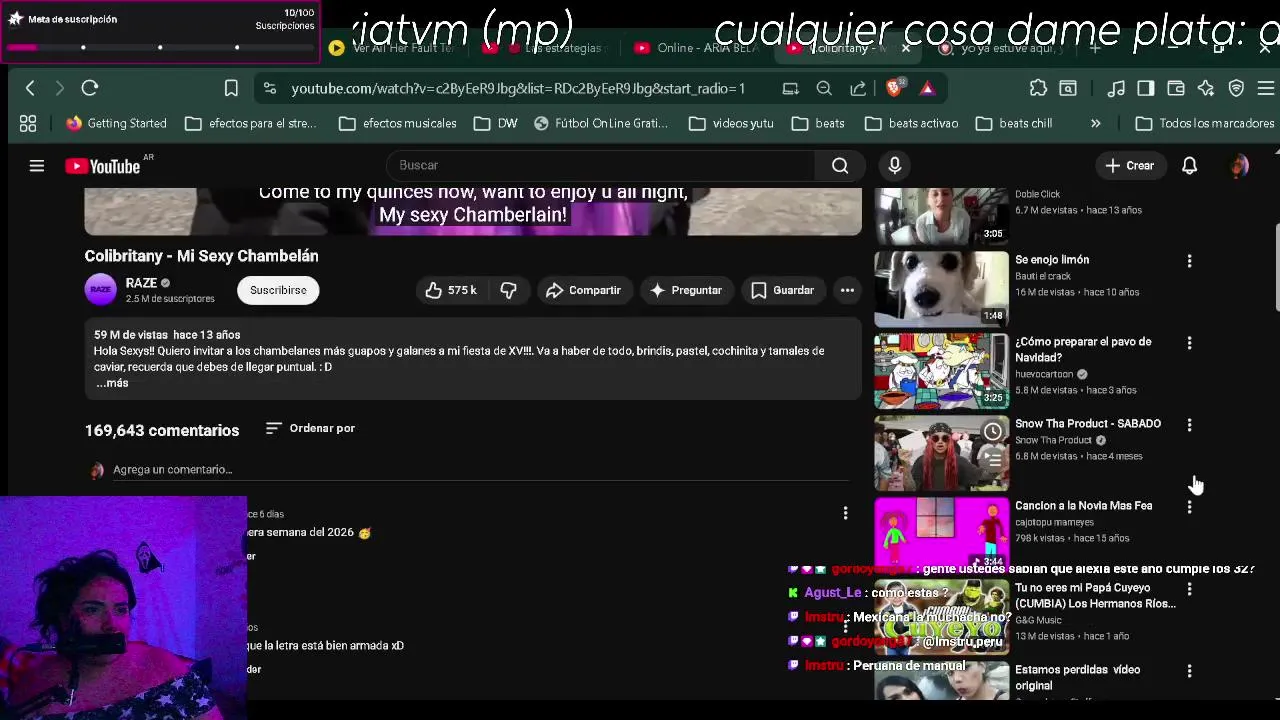Open options menu for Estamos perdidas video

click(x=1189, y=671)
